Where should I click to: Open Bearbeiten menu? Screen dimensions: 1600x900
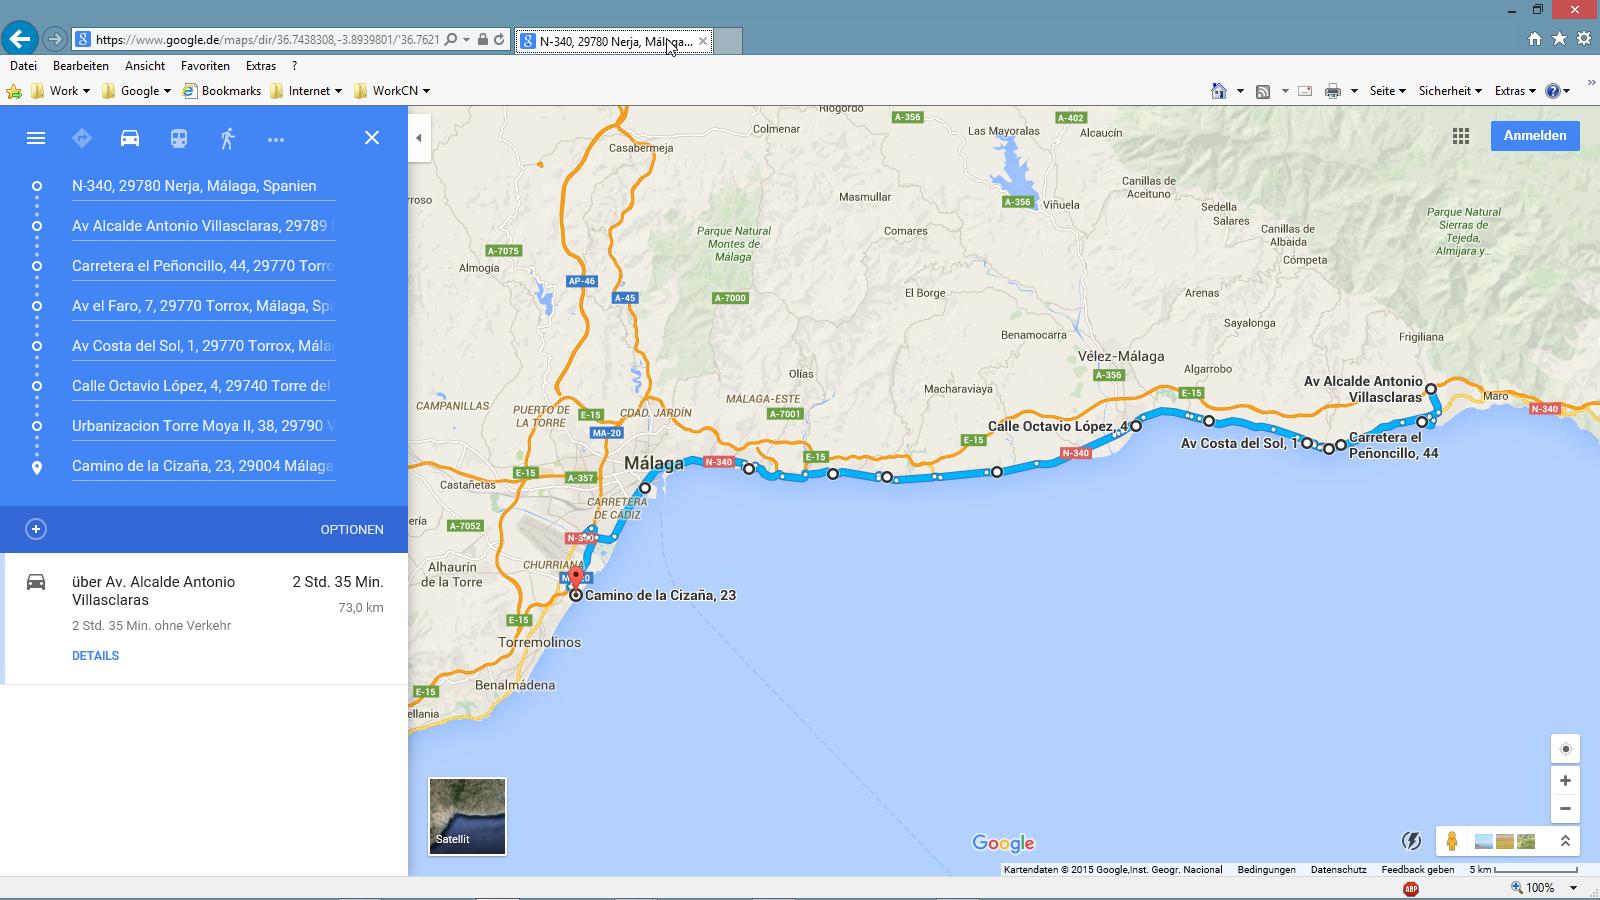pyautogui.click(x=81, y=66)
